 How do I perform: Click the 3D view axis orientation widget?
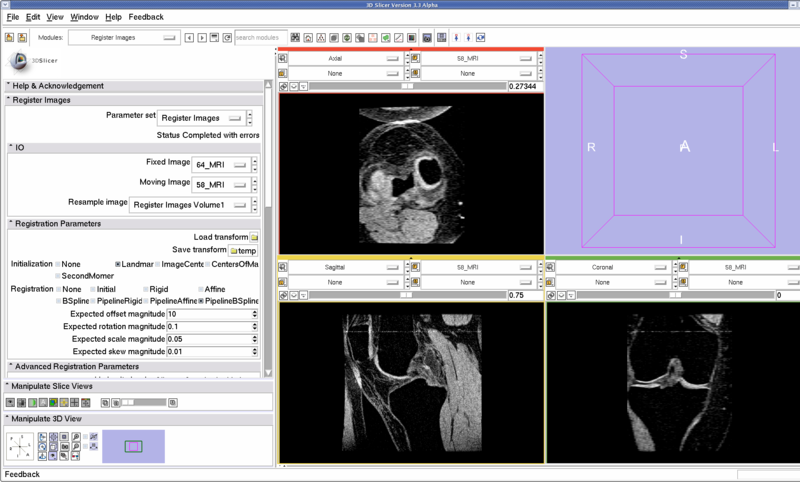pyautogui.click(x=22, y=445)
